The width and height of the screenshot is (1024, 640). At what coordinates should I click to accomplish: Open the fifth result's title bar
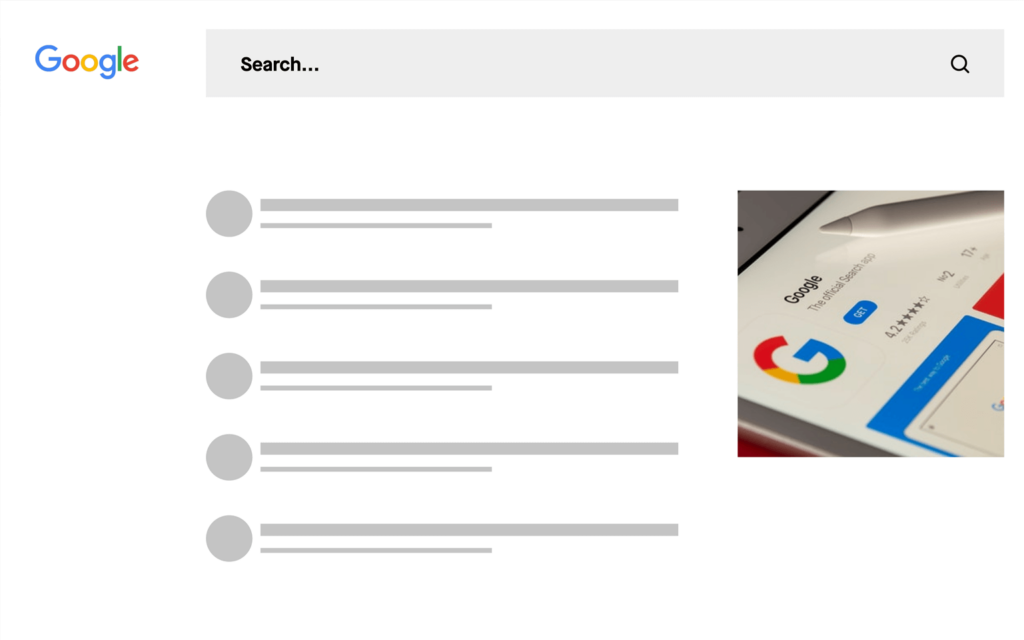pyautogui.click(x=469, y=530)
